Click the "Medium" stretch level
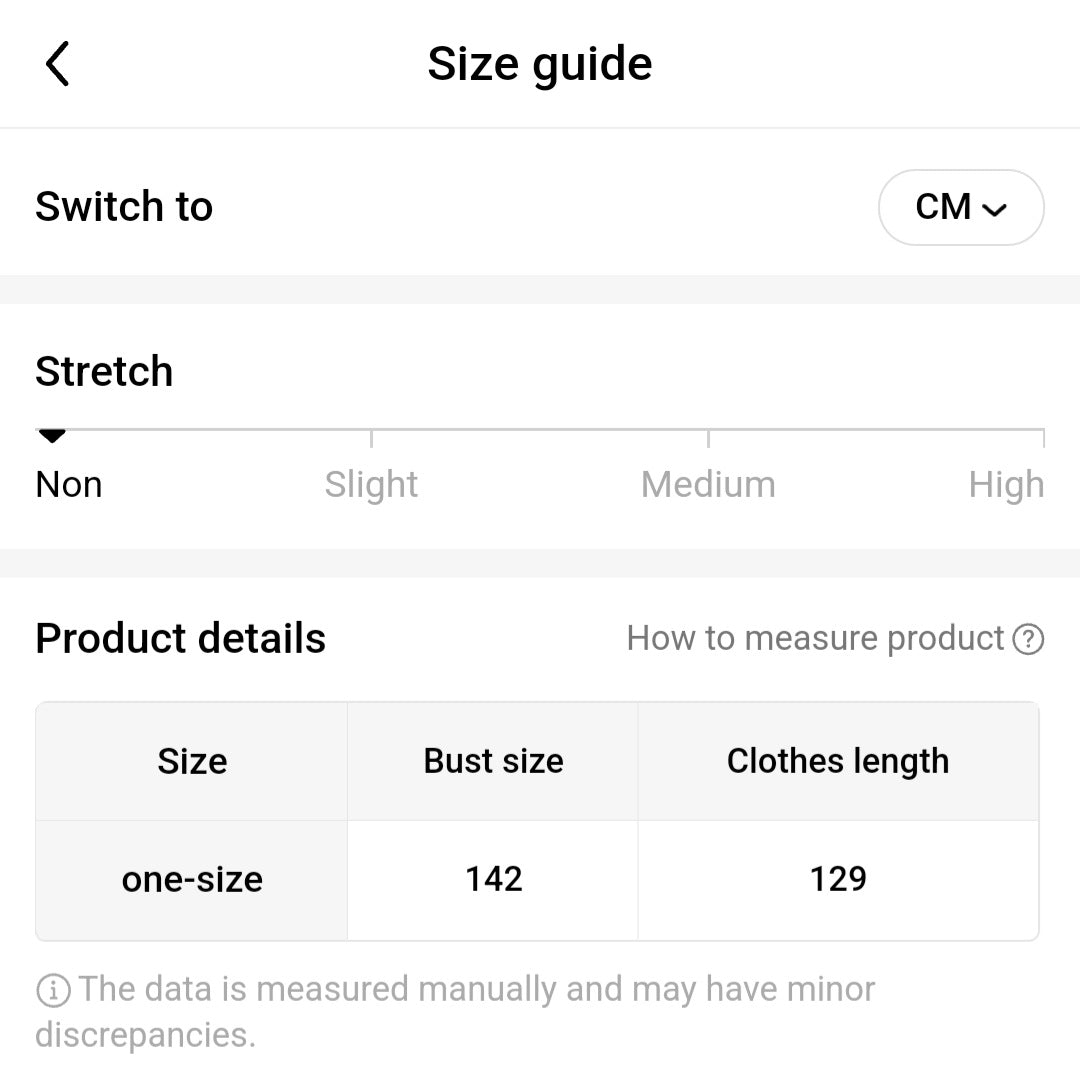 coord(708,485)
